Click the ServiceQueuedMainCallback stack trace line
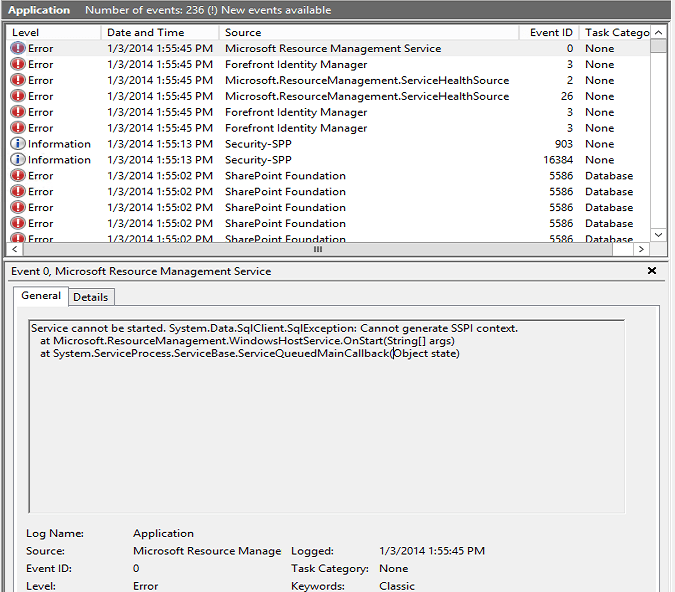This screenshot has height=592, width=675. click(x=250, y=353)
